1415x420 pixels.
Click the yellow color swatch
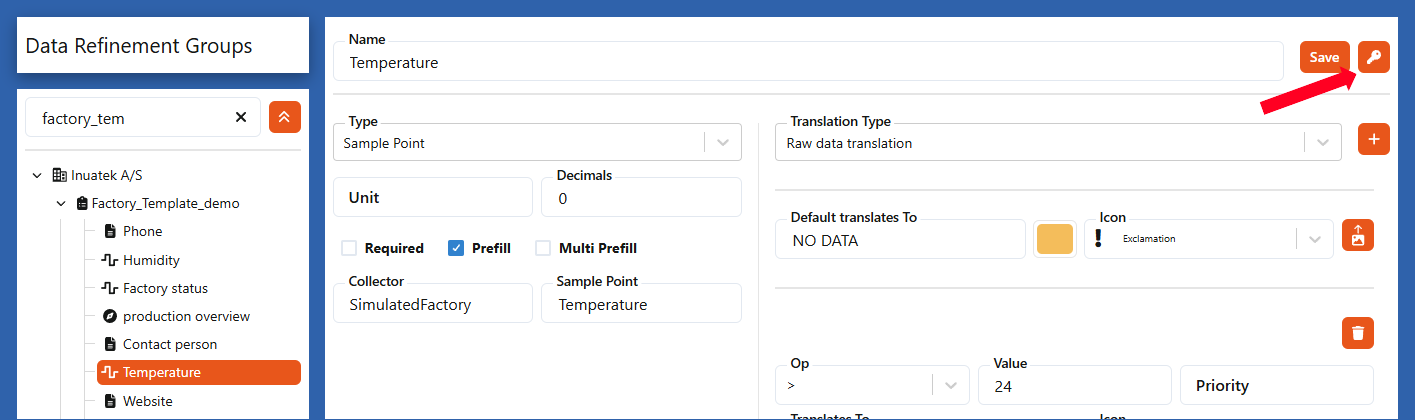click(1055, 239)
